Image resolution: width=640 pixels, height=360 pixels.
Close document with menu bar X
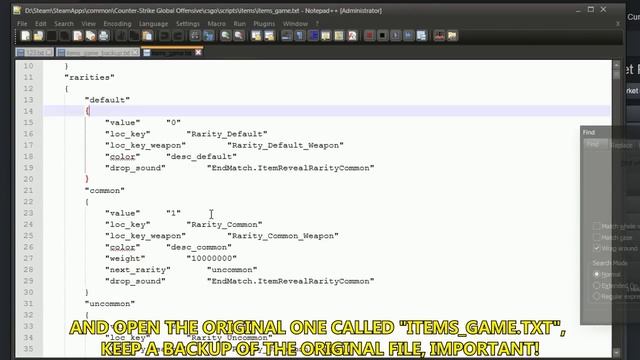(618, 24)
